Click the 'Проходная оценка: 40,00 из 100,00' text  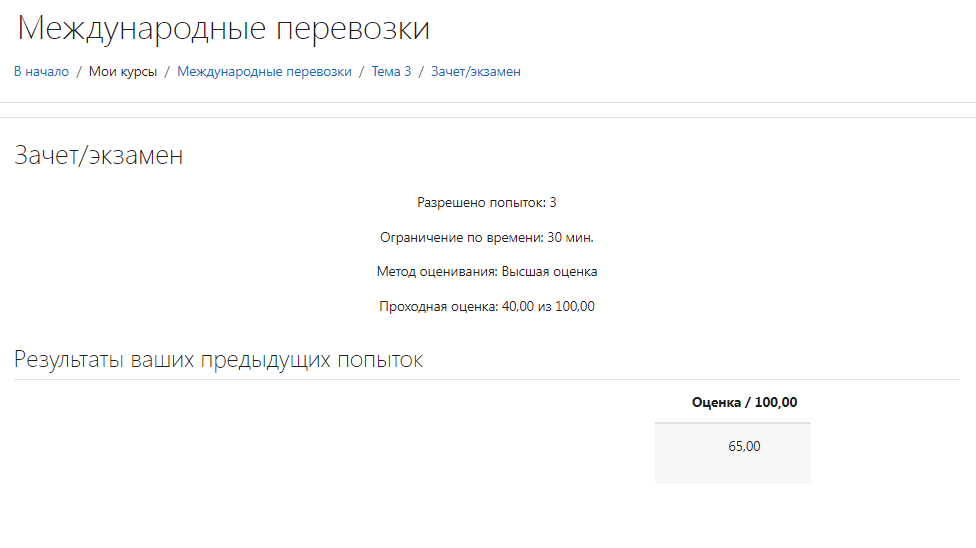point(487,306)
